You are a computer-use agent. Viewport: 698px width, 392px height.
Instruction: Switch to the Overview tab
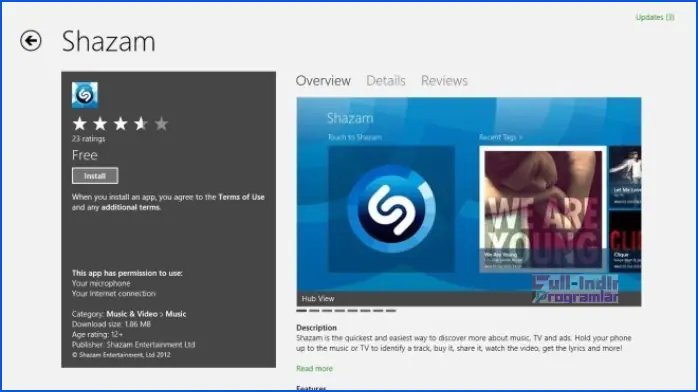[323, 81]
